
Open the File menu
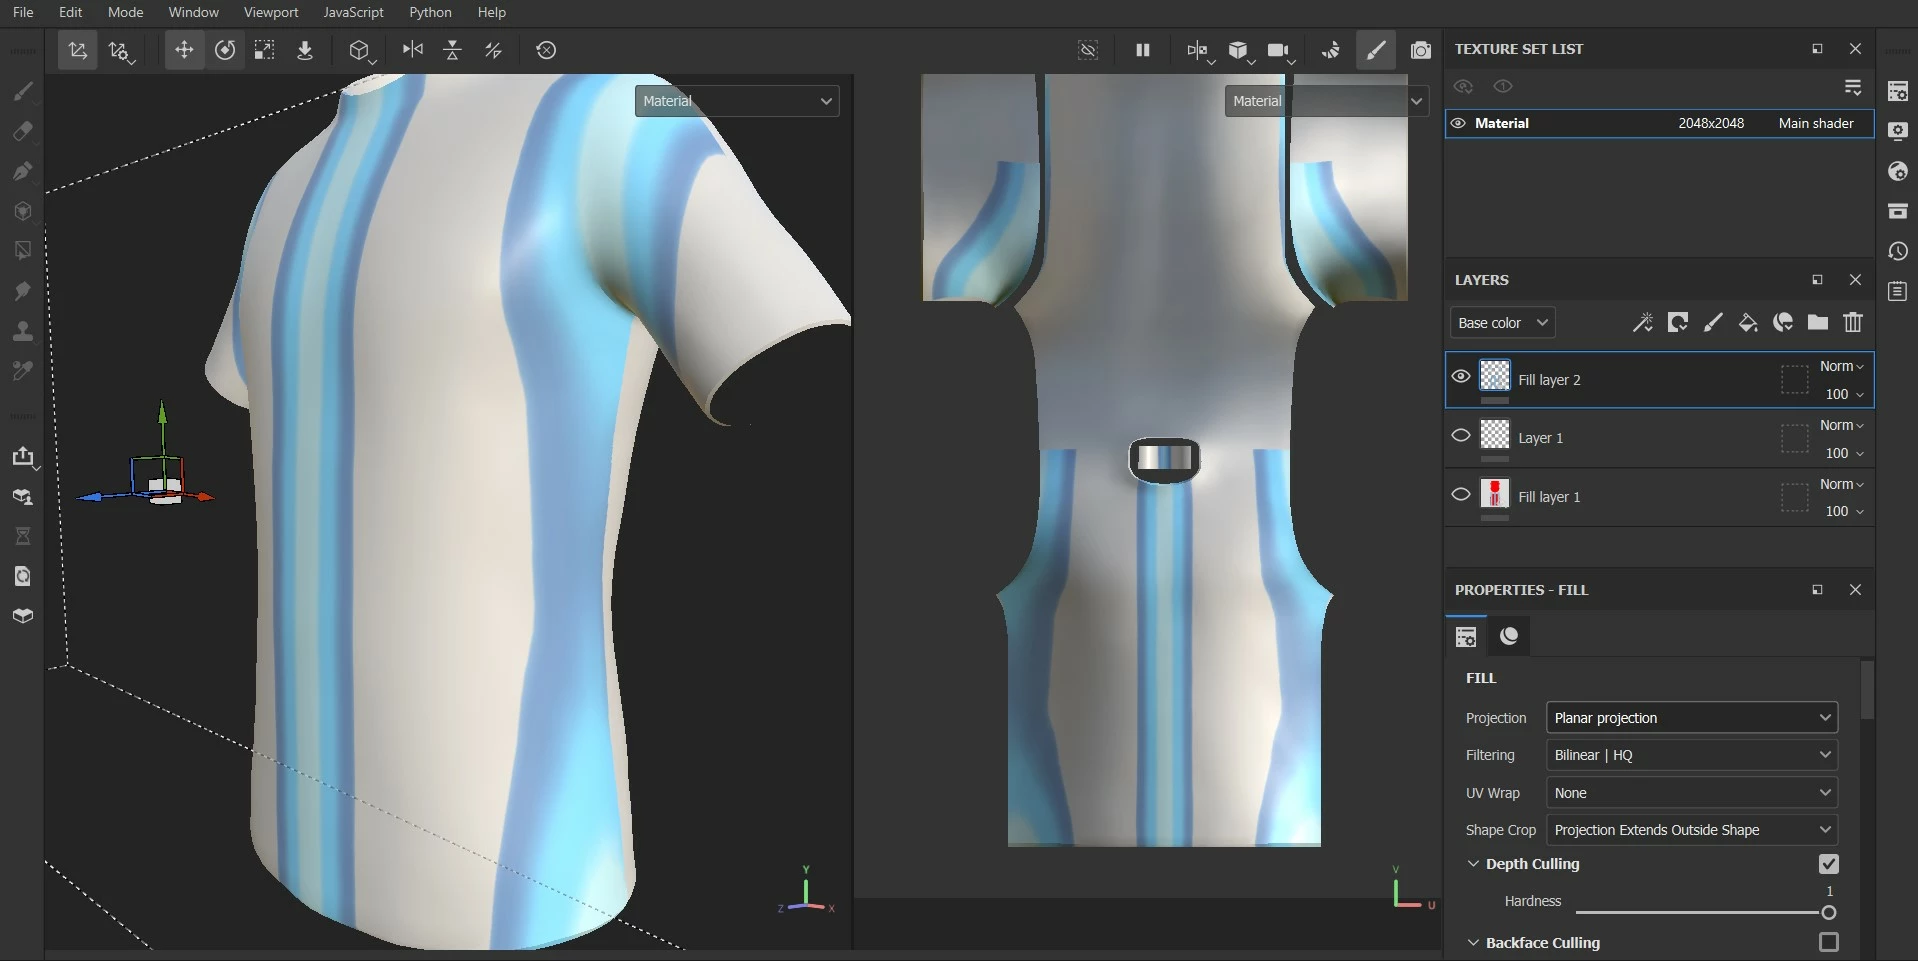click(23, 12)
